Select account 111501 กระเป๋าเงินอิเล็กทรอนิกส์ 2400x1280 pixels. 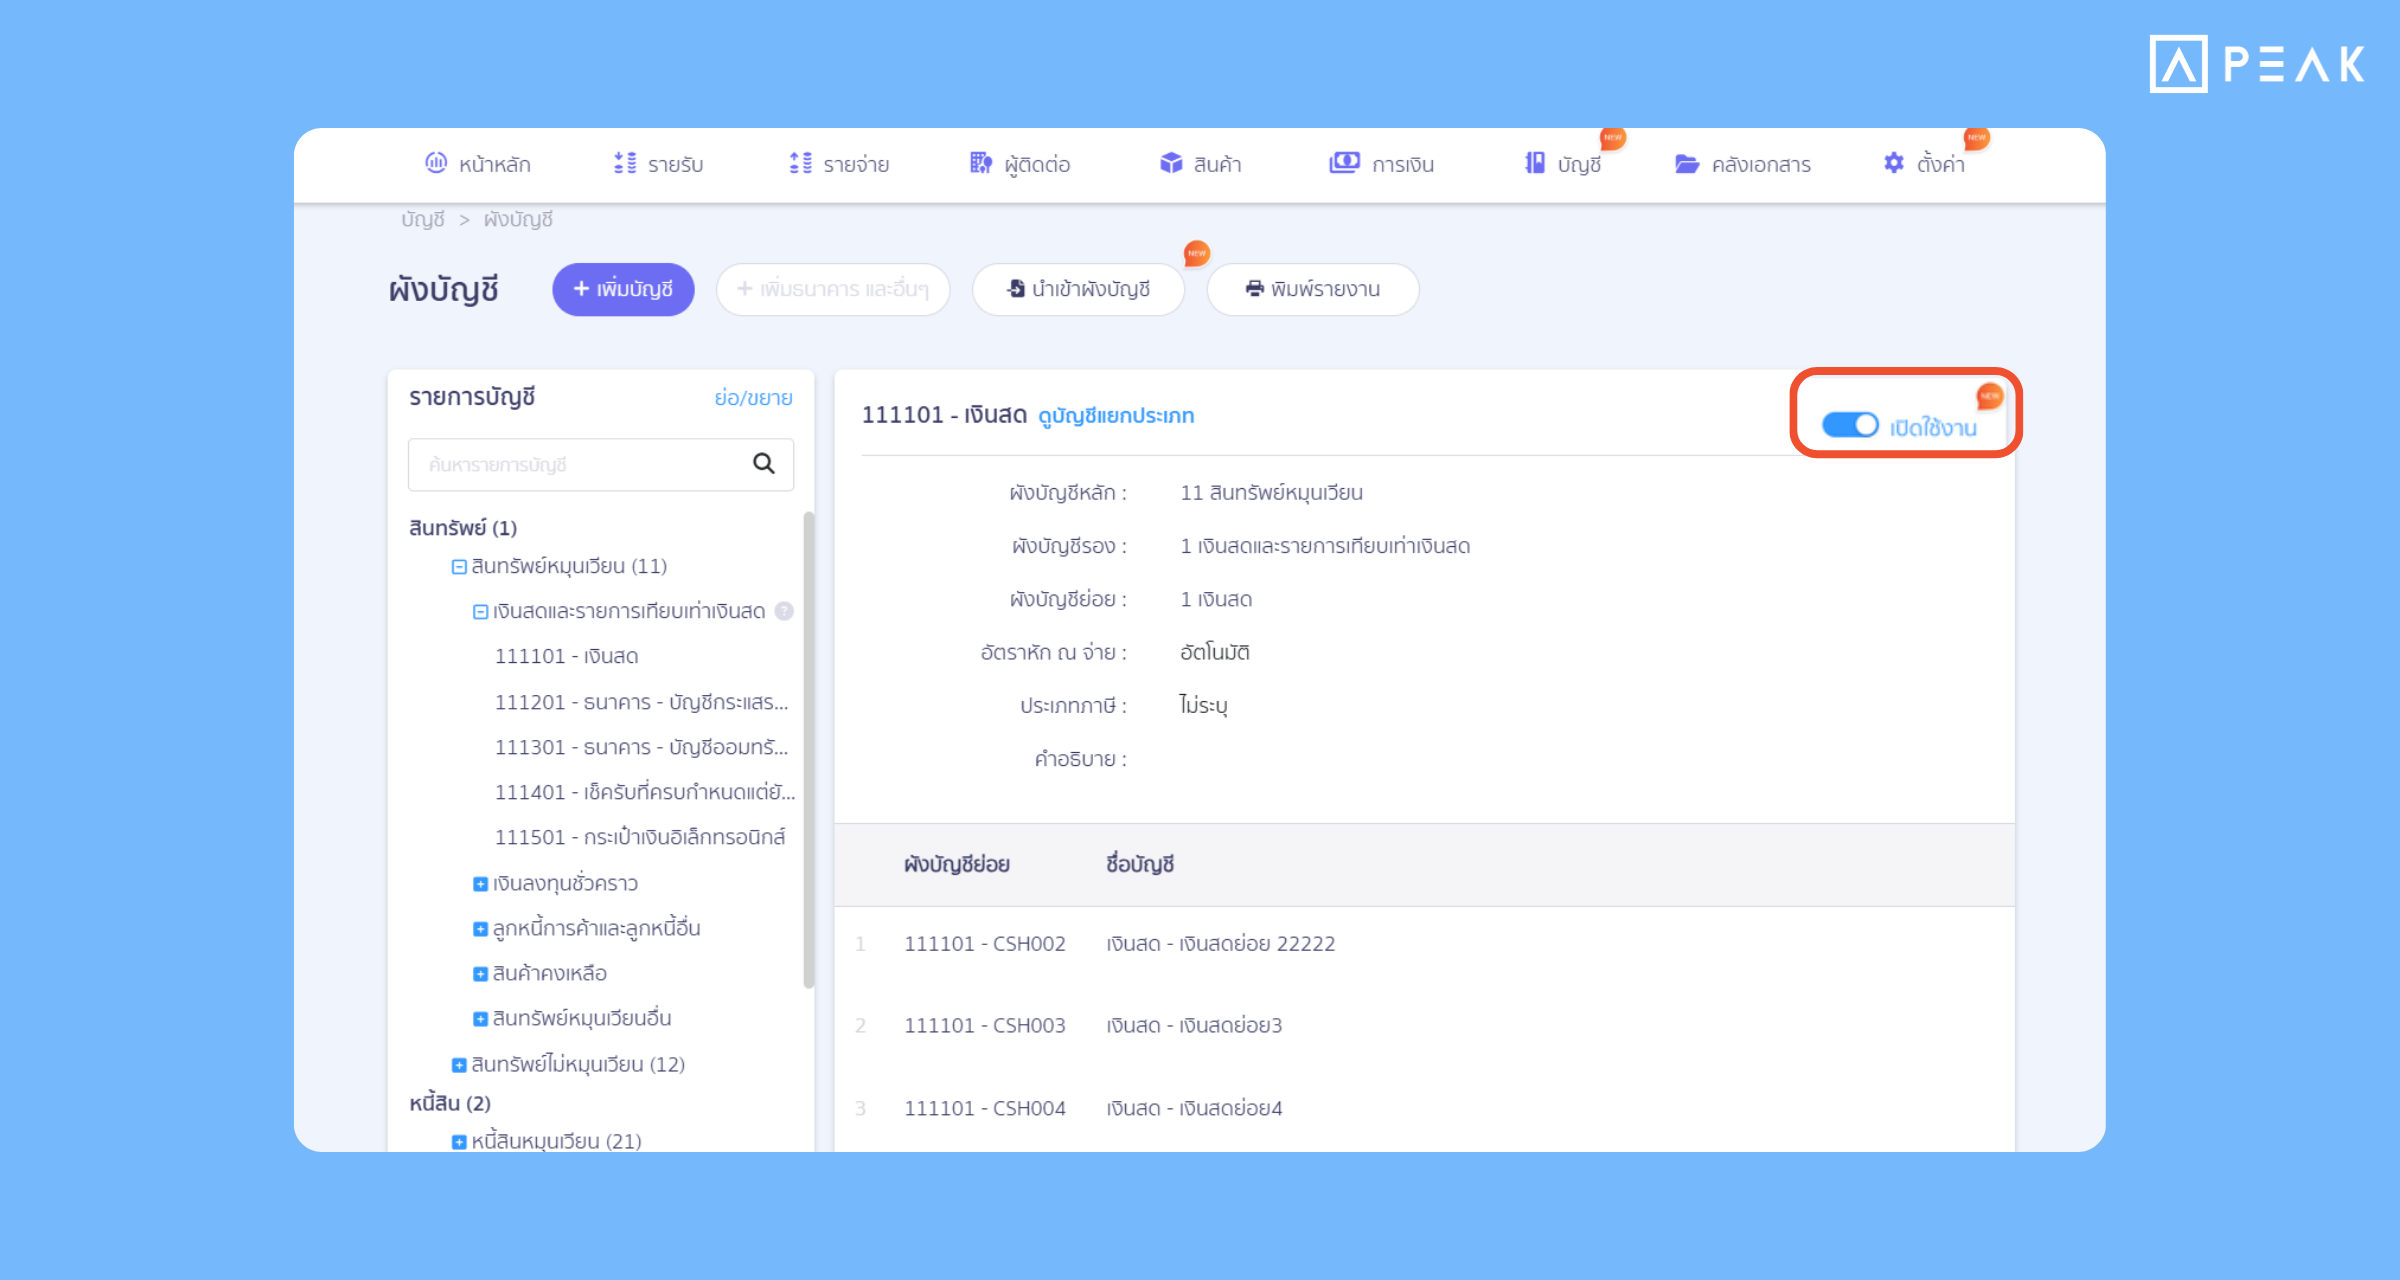click(640, 837)
